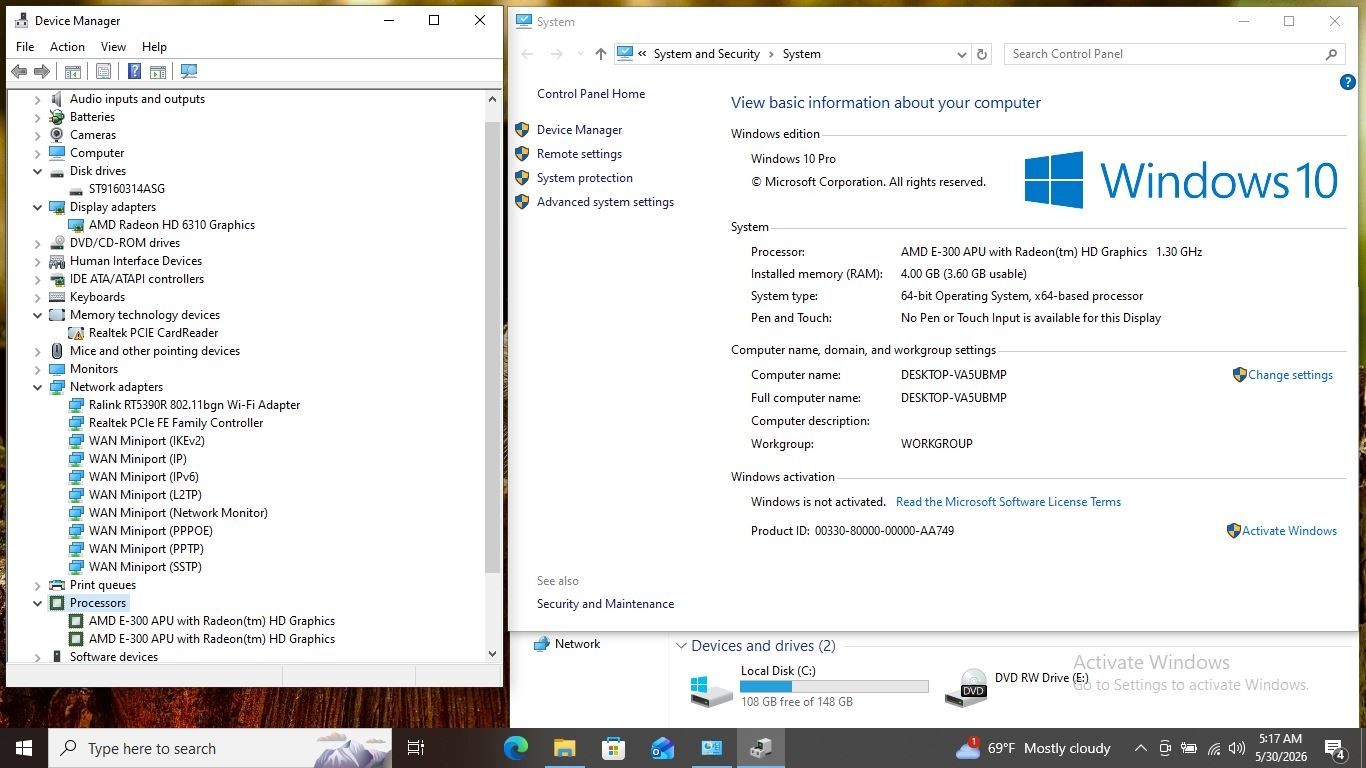Toggle the Show/Hide Action Pane toolbar icon

point(158,71)
